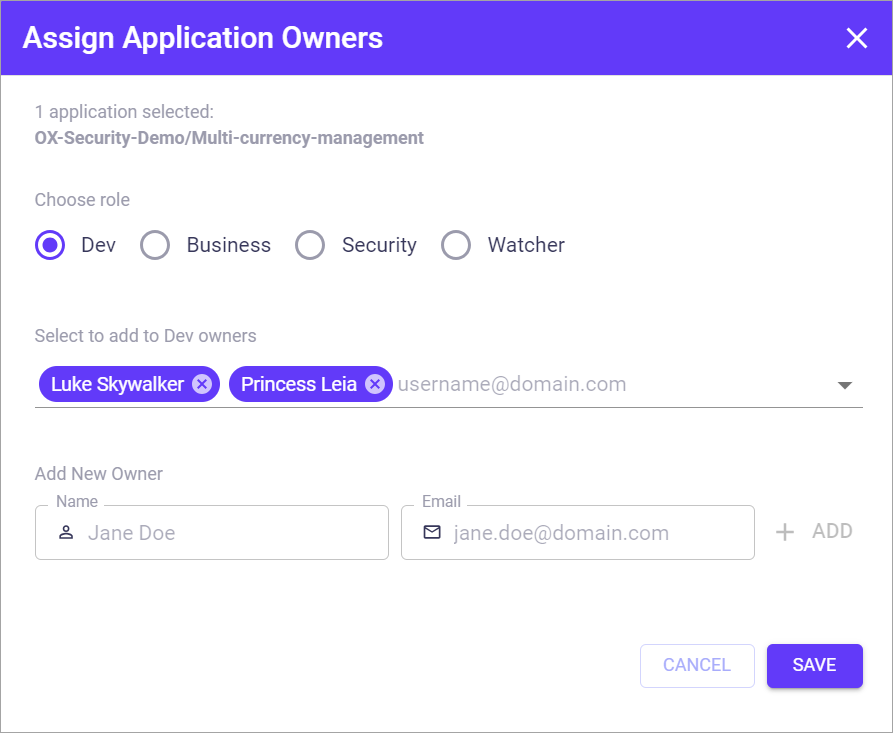Remove Luke Skywalker from Dev owners

click(x=202, y=384)
